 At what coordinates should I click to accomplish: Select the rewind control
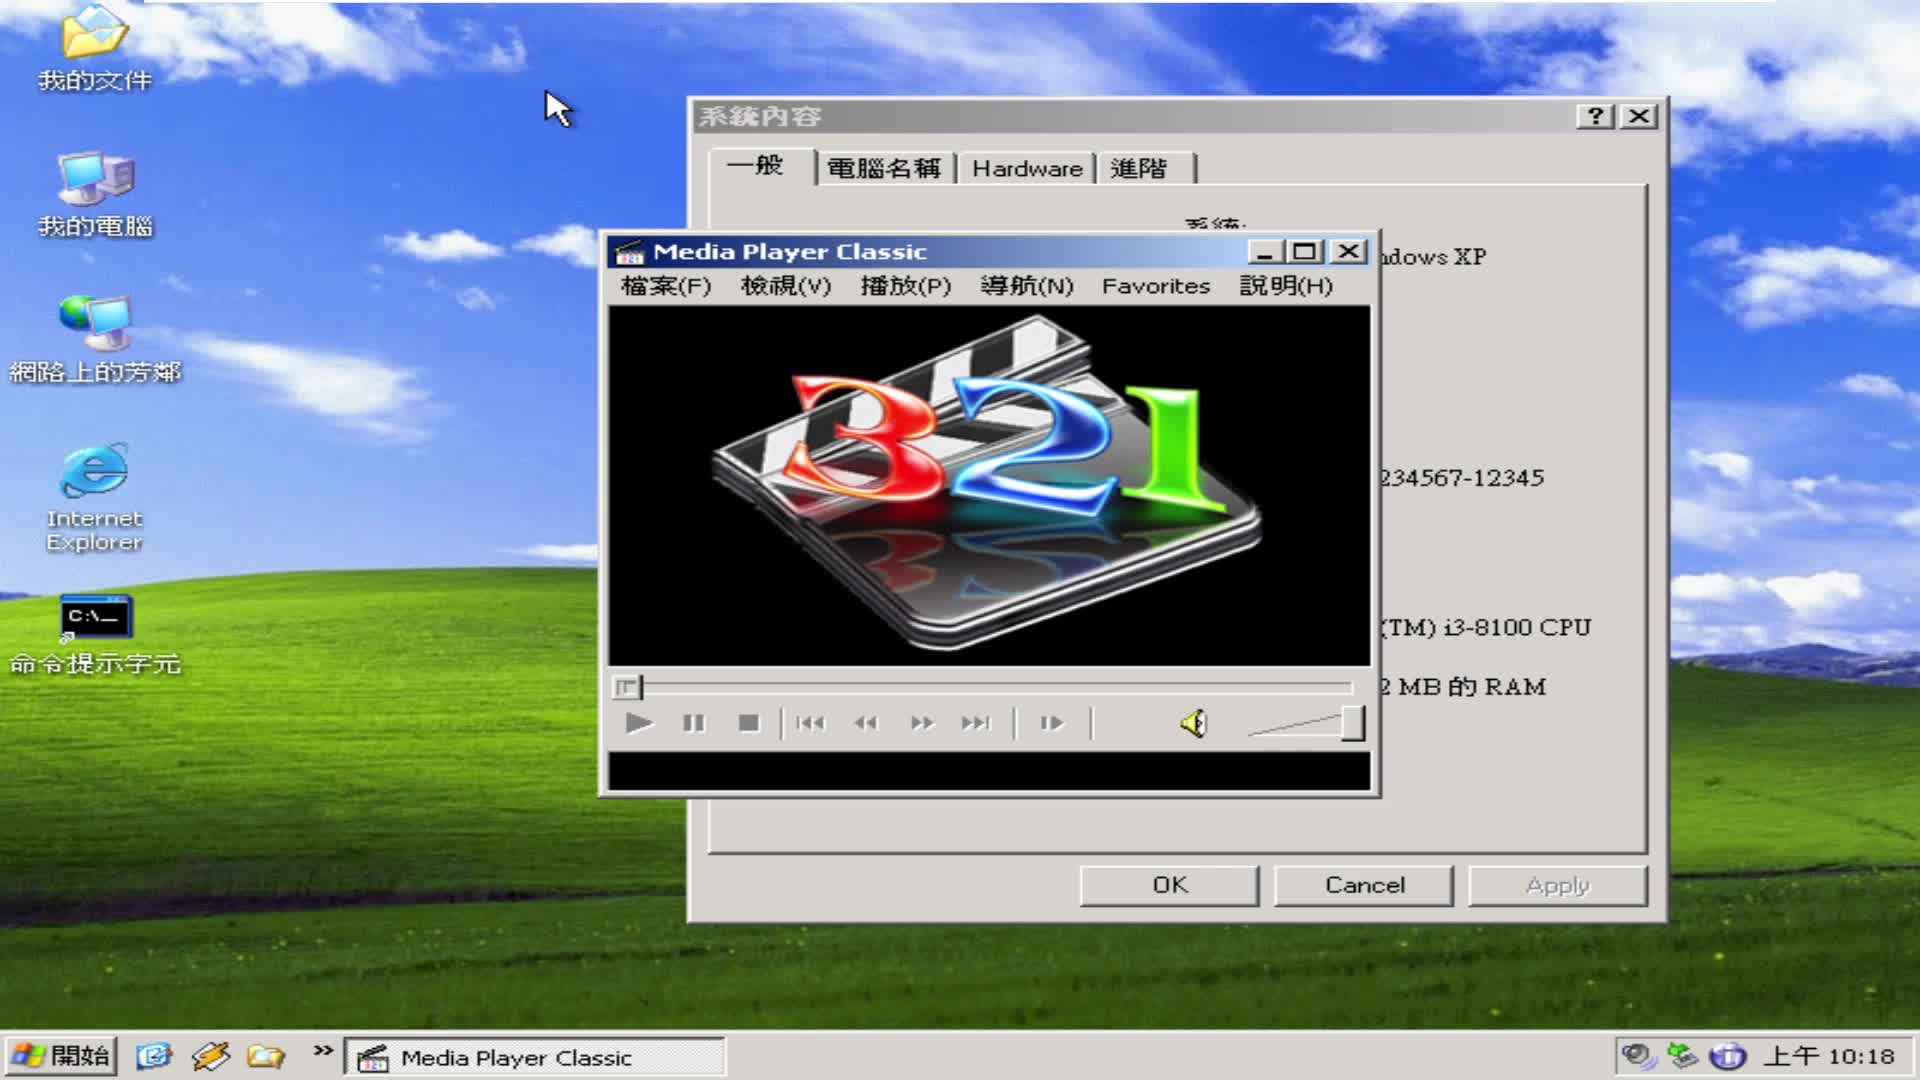pyautogui.click(x=866, y=723)
